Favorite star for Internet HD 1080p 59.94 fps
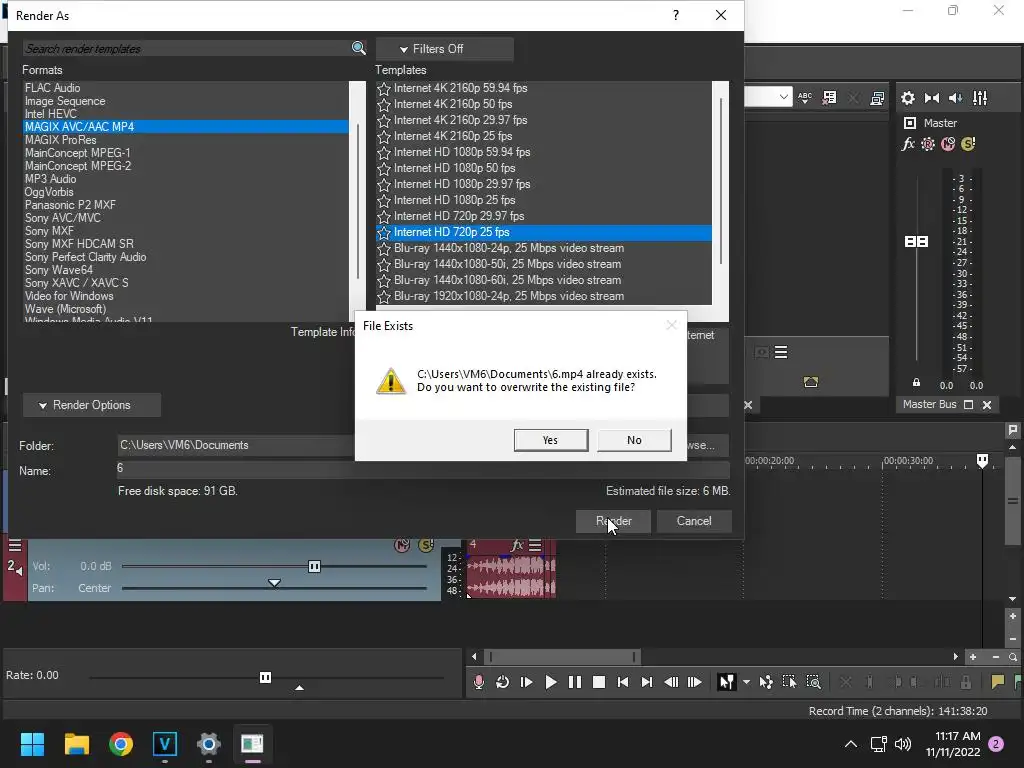1024x768 pixels. (384, 152)
